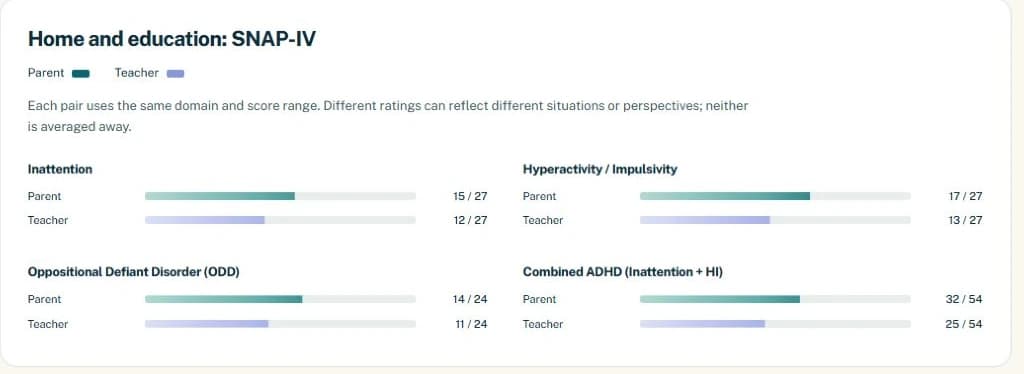Viewport: 1024px width, 374px height.
Task: Click the Parent legend color swatch
Action: 80,74
